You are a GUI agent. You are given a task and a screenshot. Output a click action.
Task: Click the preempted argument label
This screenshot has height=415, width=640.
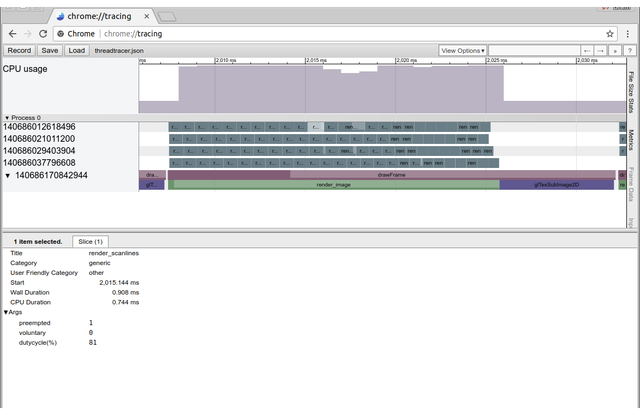[x=34, y=323]
